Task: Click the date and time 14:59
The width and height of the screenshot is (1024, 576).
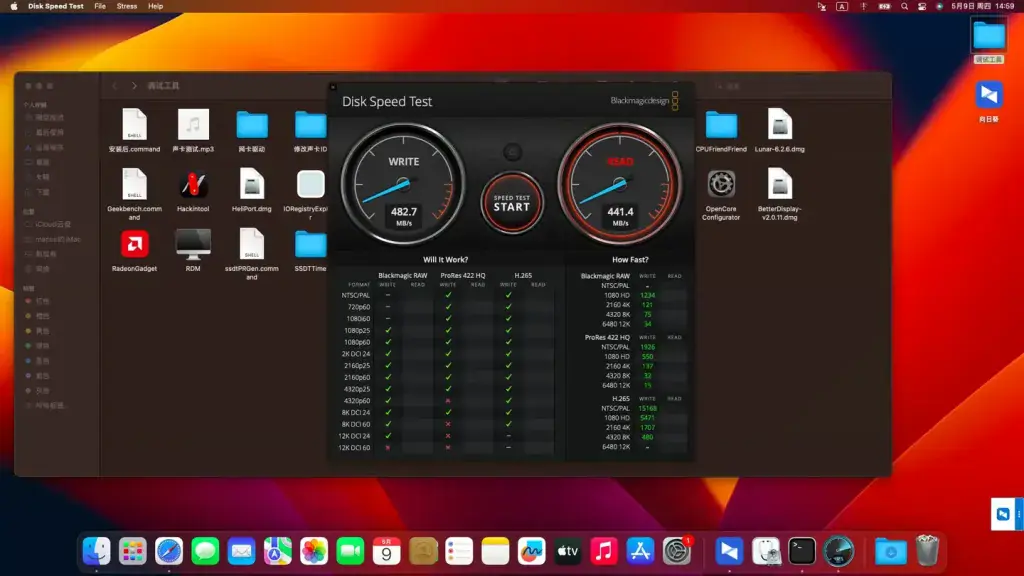Action: point(983,6)
